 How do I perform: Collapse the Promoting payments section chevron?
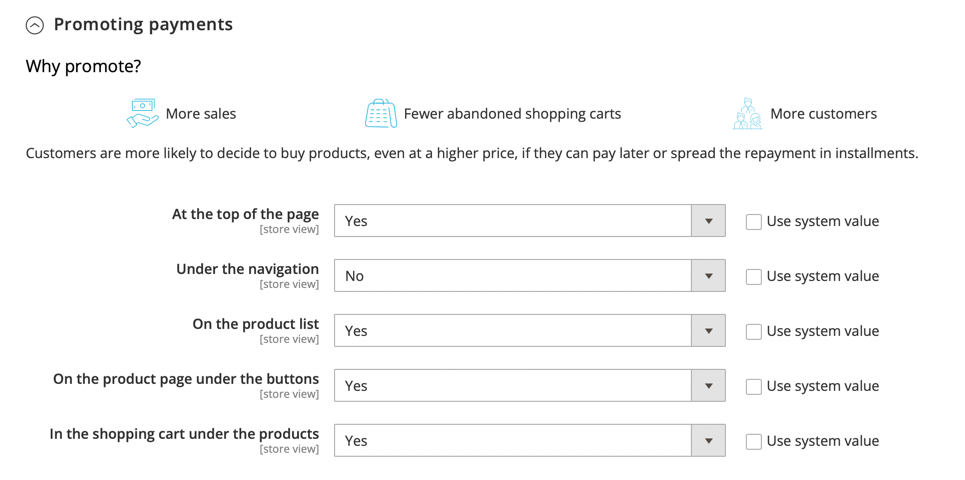pyautogui.click(x=35, y=26)
